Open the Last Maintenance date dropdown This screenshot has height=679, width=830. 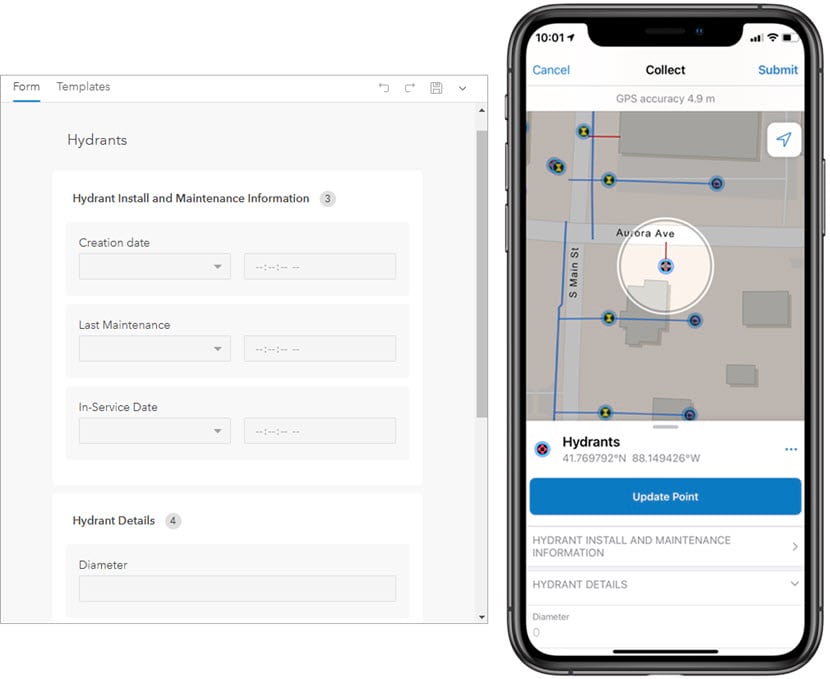(155, 349)
